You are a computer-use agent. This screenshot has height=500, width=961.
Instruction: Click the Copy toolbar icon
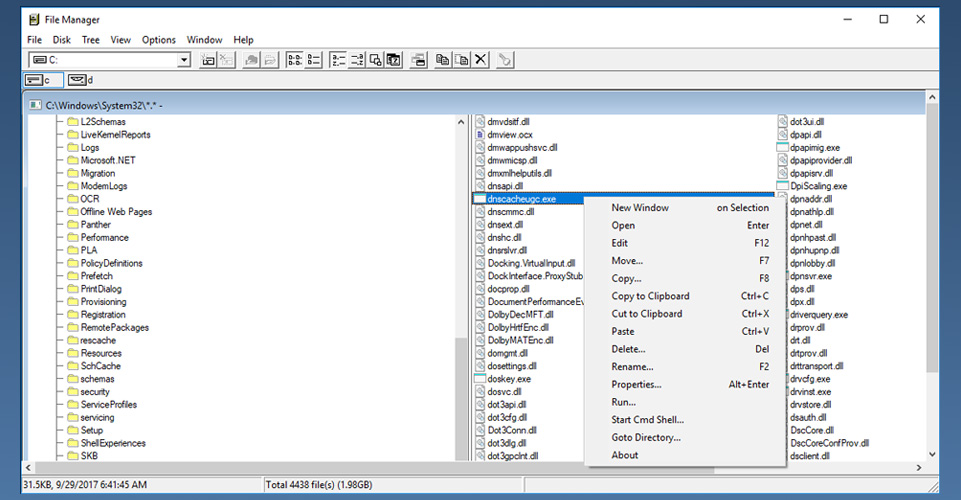(443, 59)
